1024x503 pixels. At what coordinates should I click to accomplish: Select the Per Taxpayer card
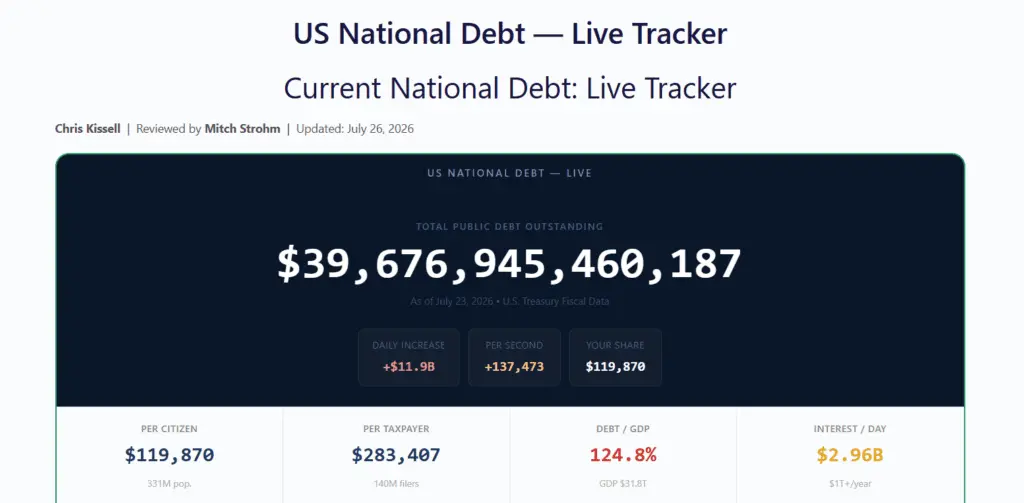point(396,455)
